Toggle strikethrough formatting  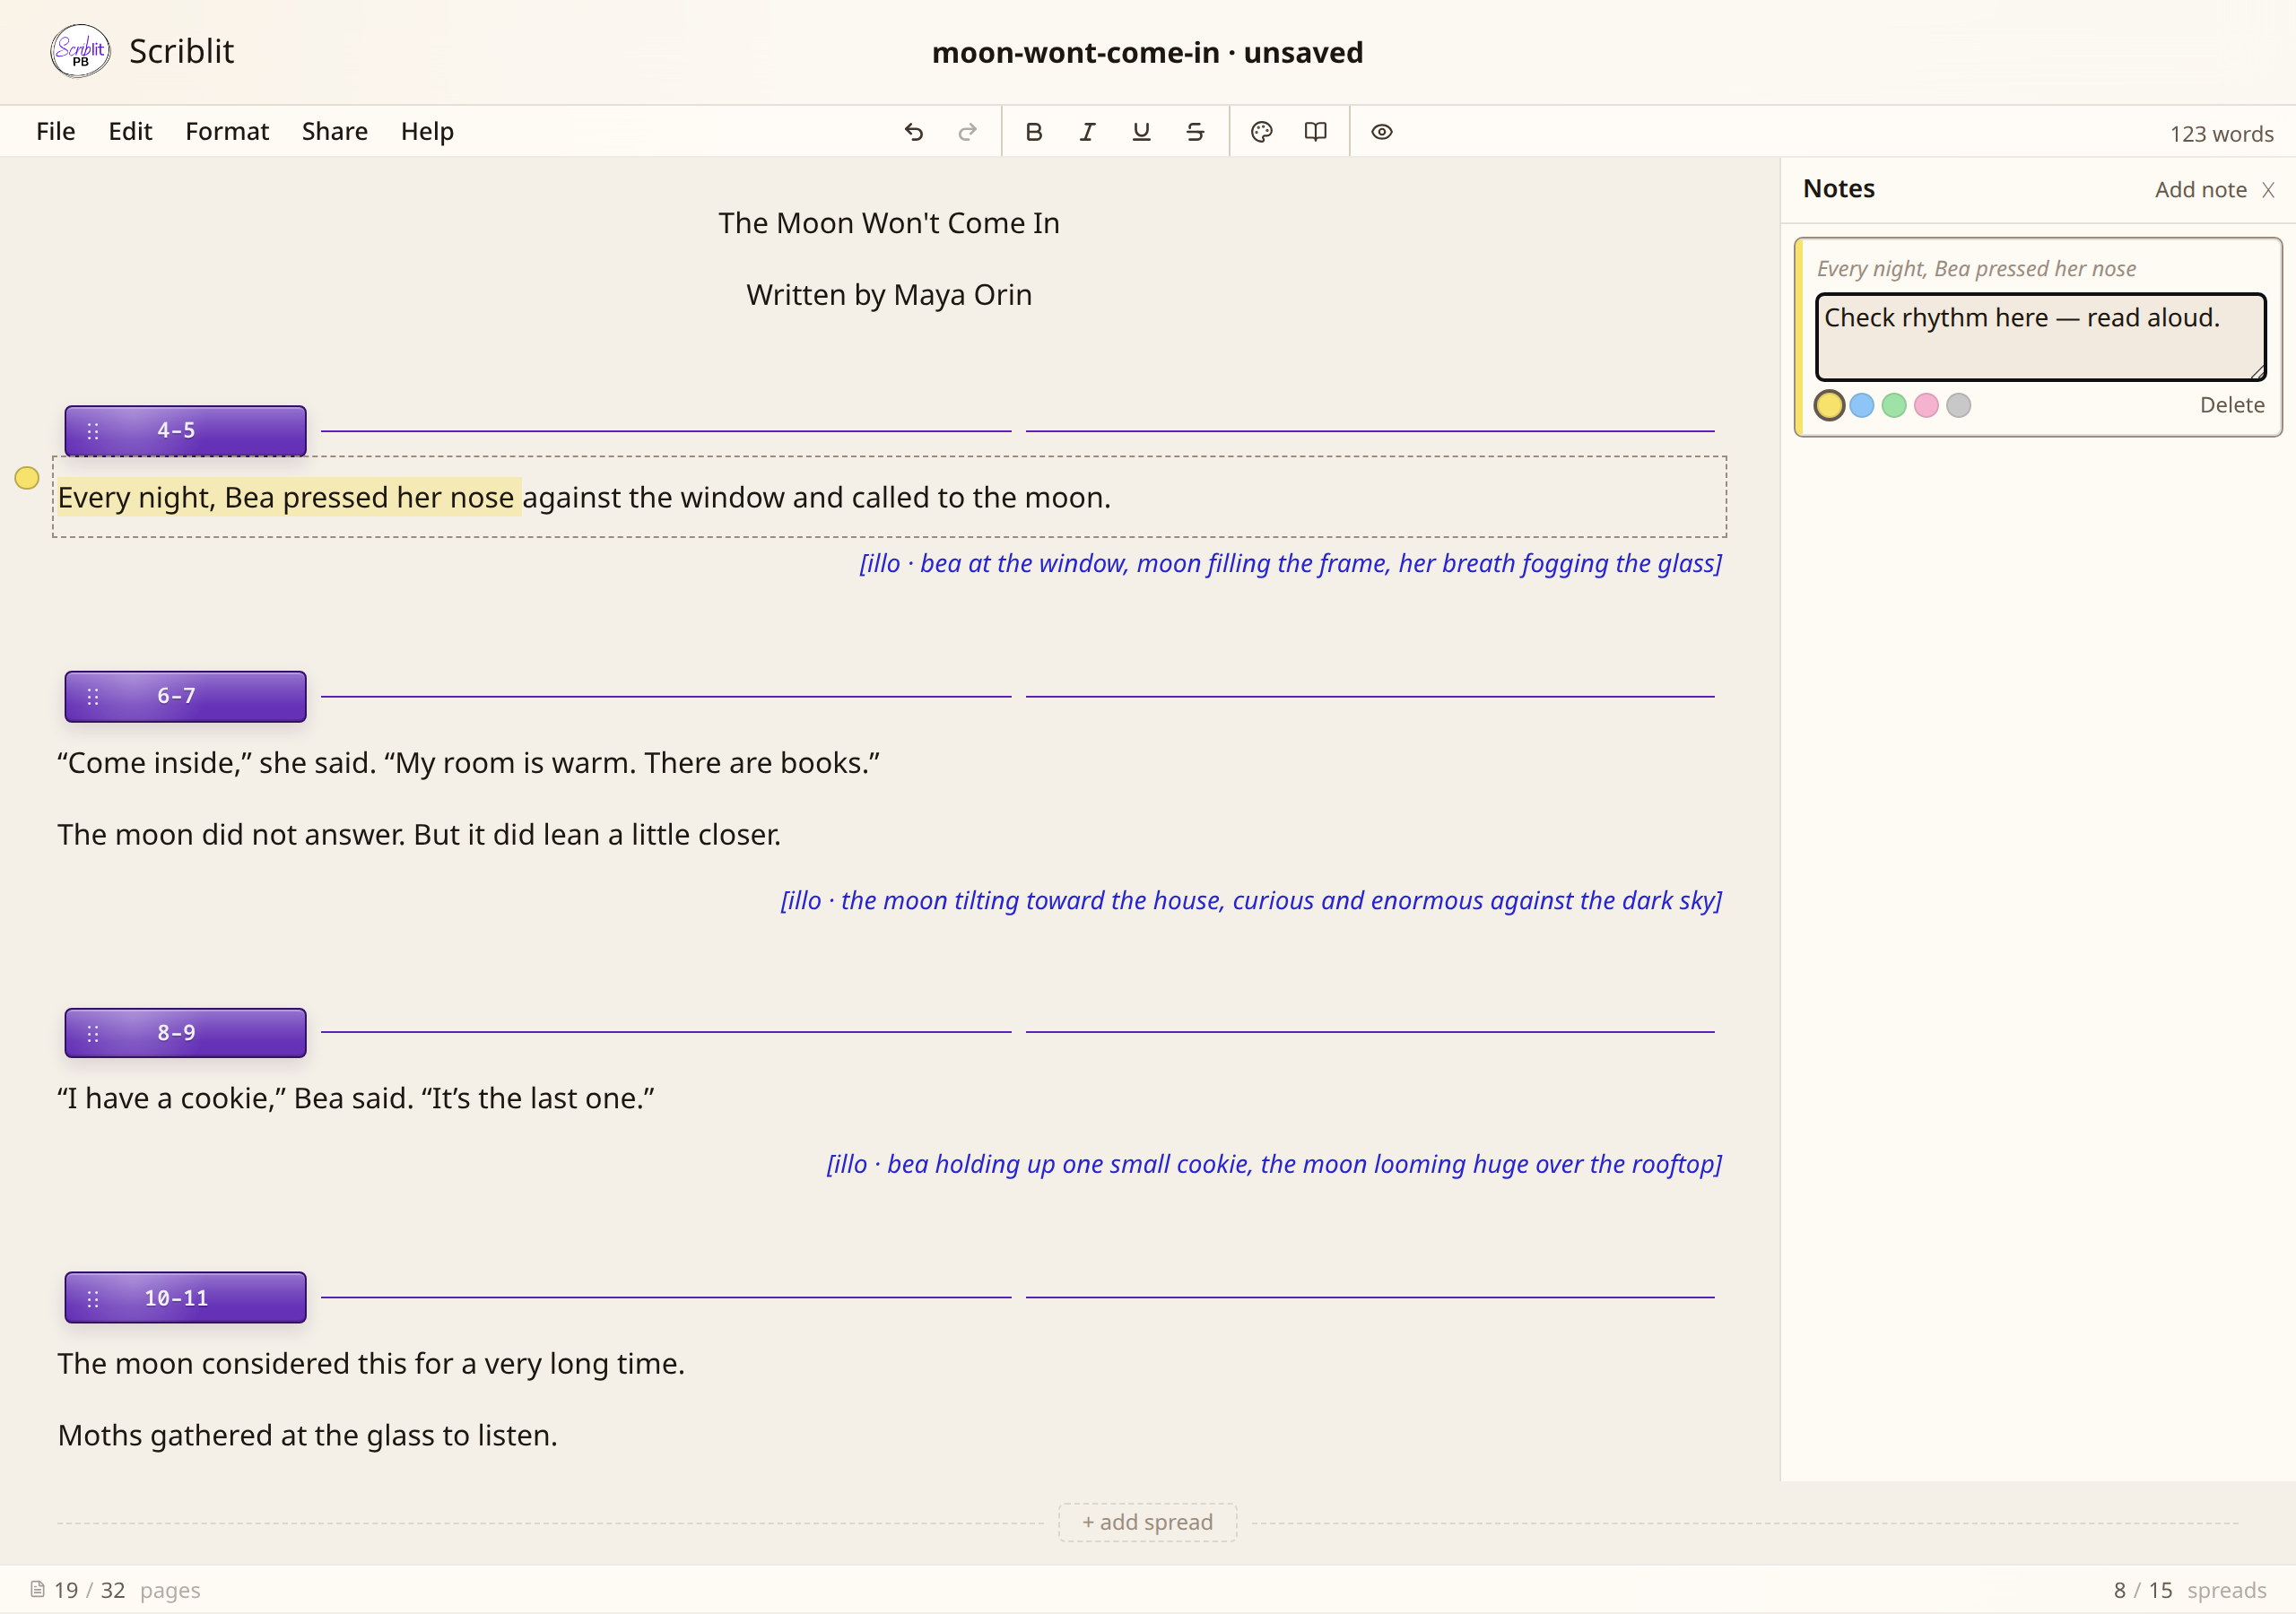1195,132
